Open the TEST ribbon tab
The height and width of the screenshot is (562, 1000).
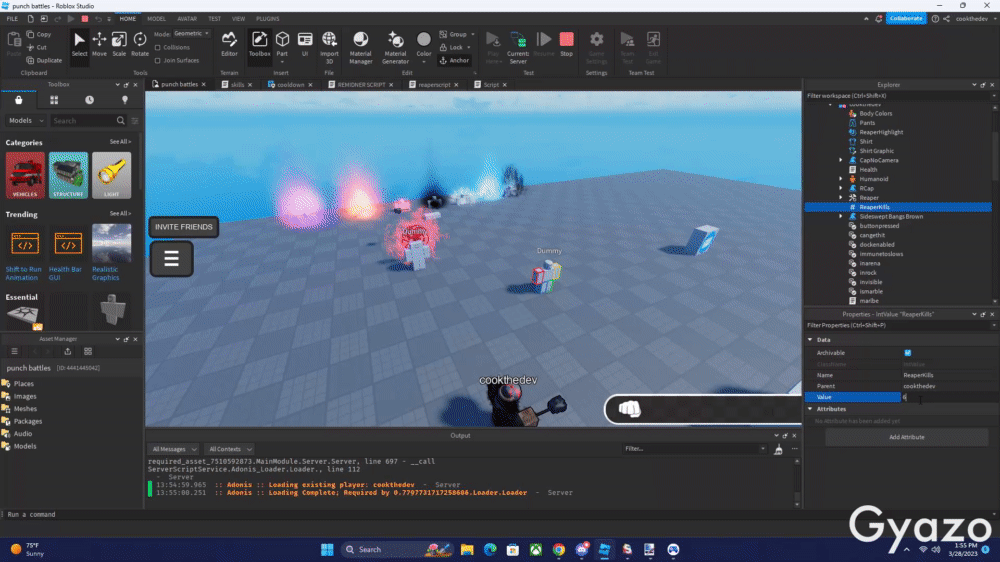214,19
